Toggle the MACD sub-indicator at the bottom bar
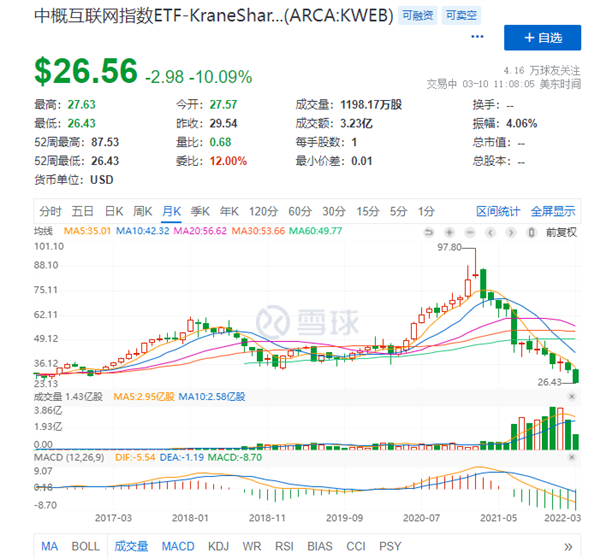This screenshot has height=558, width=600. tap(178, 547)
